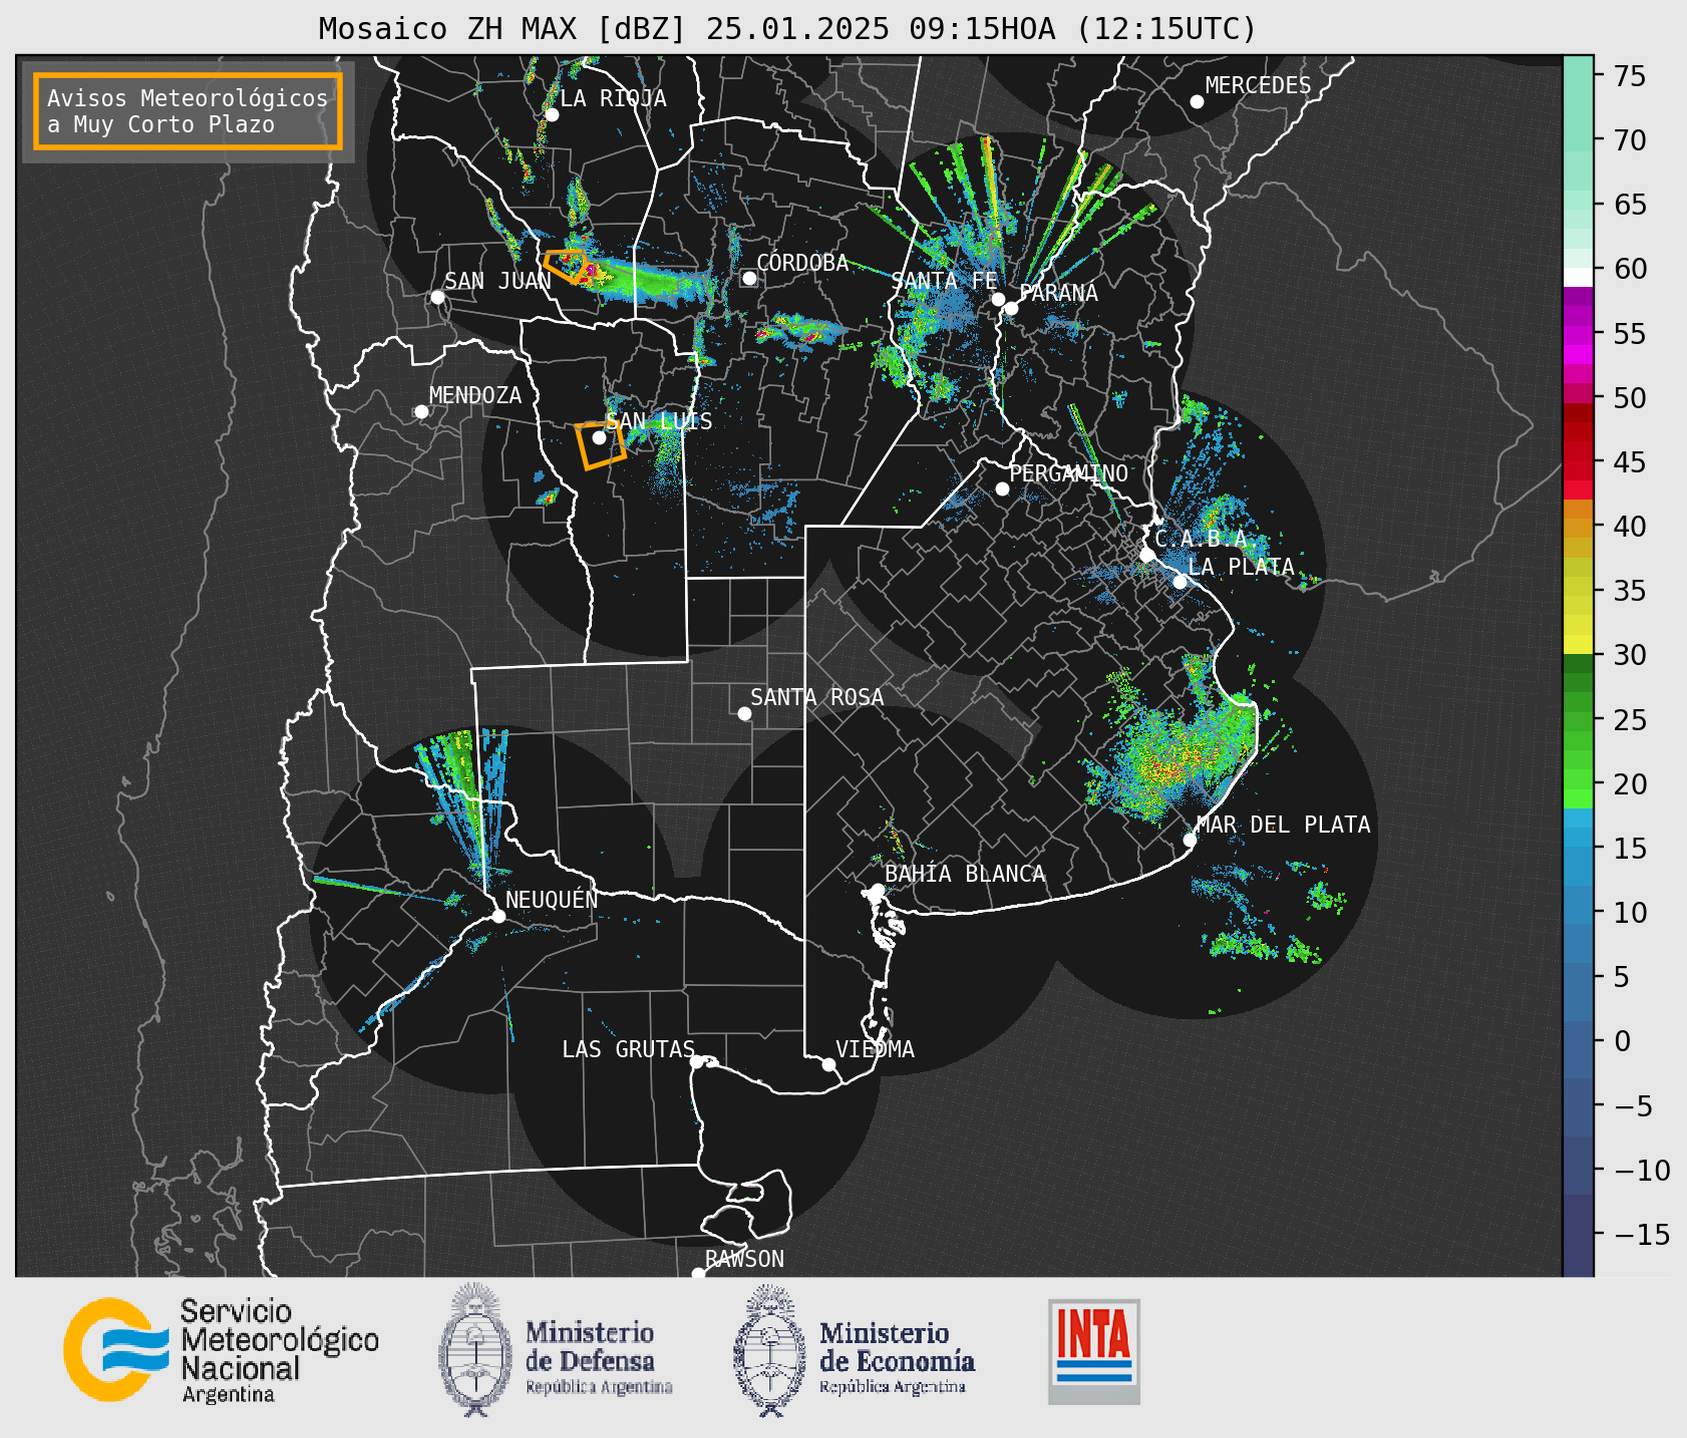
Task: Click the 70 dBZ mint band on color scale
Action: click(1577, 140)
